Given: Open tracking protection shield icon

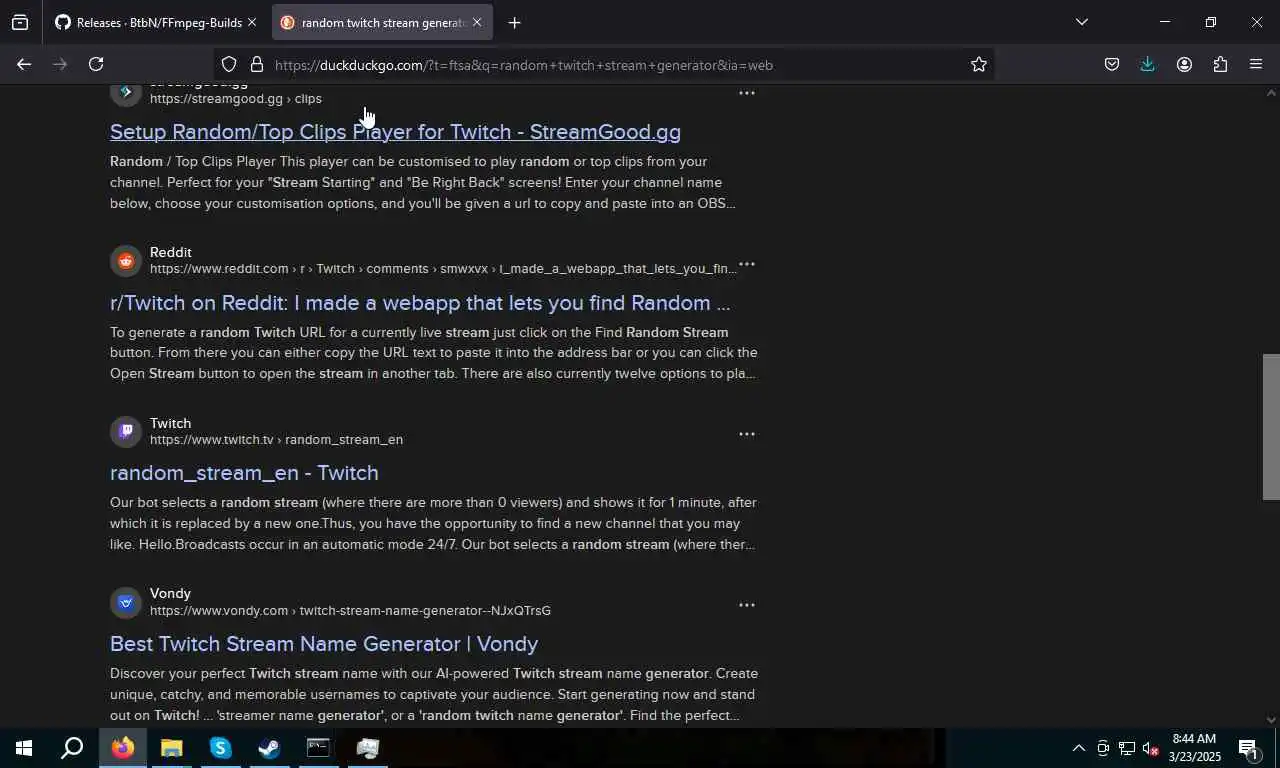Looking at the screenshot, I should tap(229, 65).
